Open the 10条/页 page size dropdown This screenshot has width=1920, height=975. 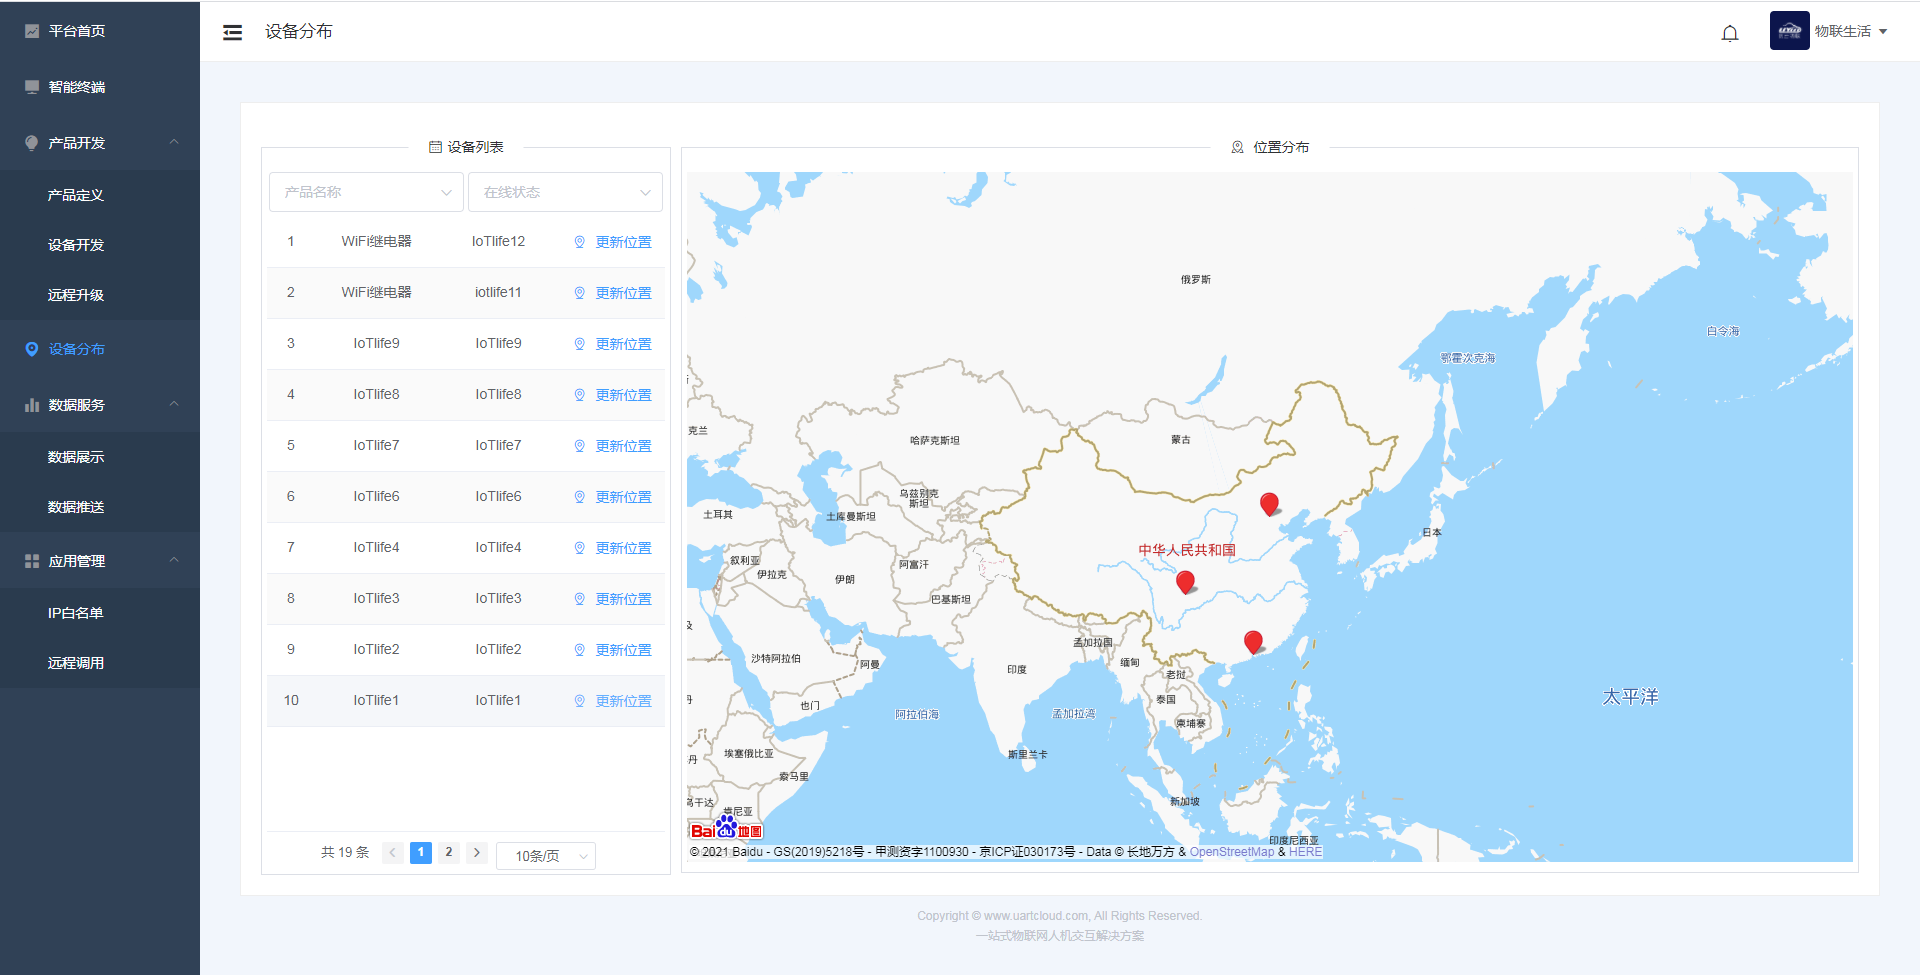pyautogui.click(x=546, y=856)
